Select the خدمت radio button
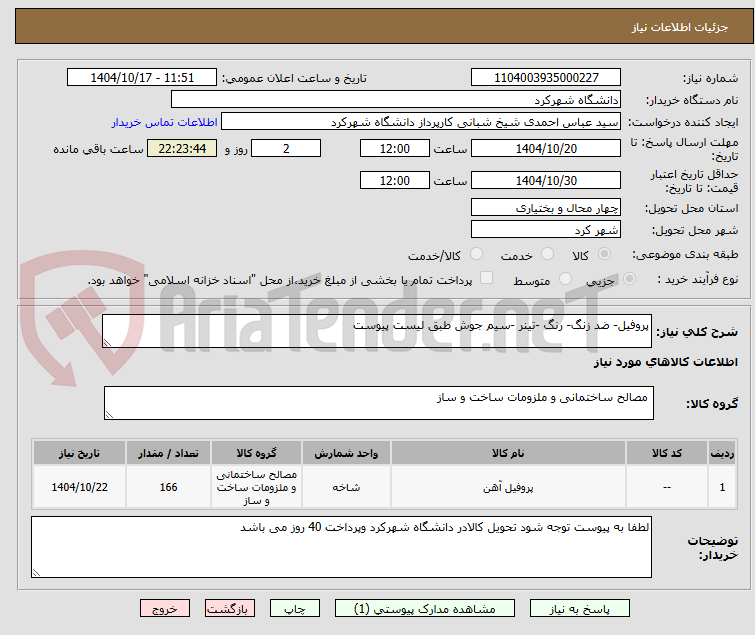Image resolution: width=755 pixels, height=635 pixels. tap(547, 254)
